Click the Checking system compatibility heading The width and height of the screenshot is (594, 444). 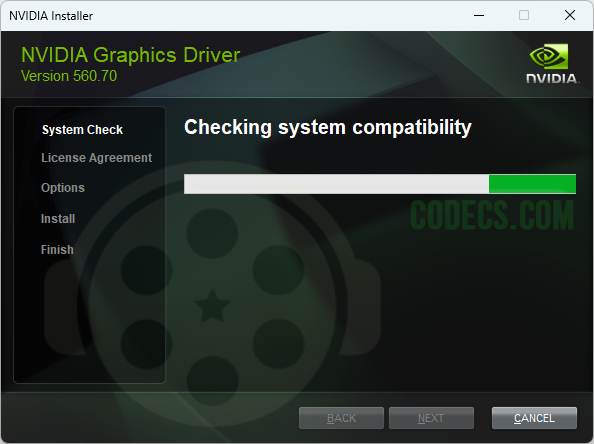[x=328, y=127]
